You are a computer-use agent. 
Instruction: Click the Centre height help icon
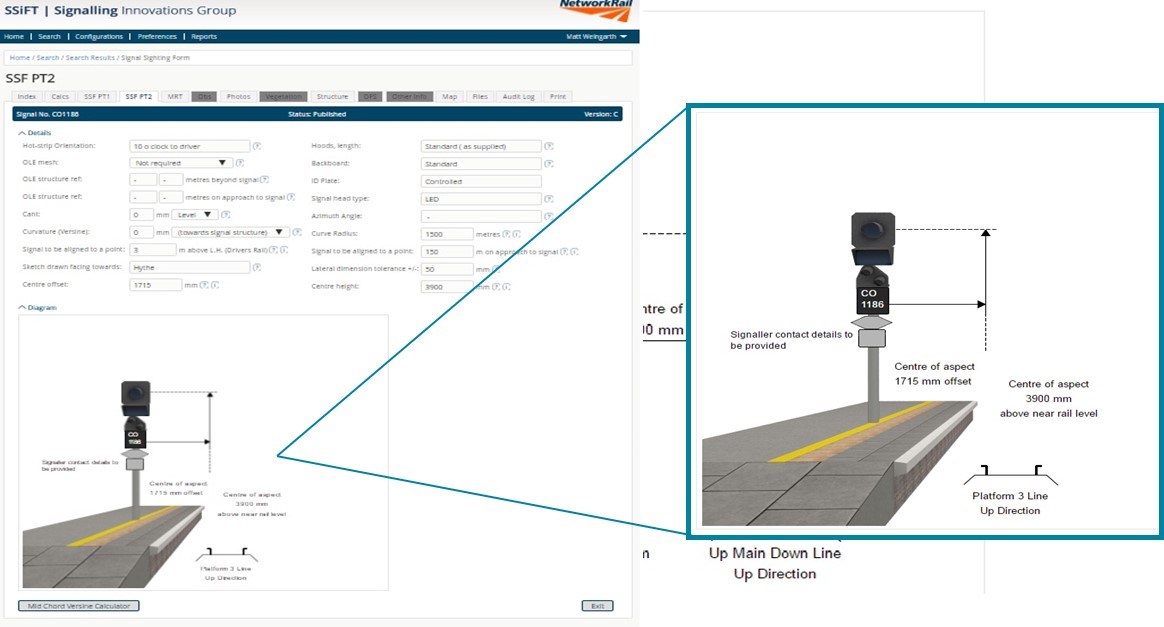[x=496, y=286]
